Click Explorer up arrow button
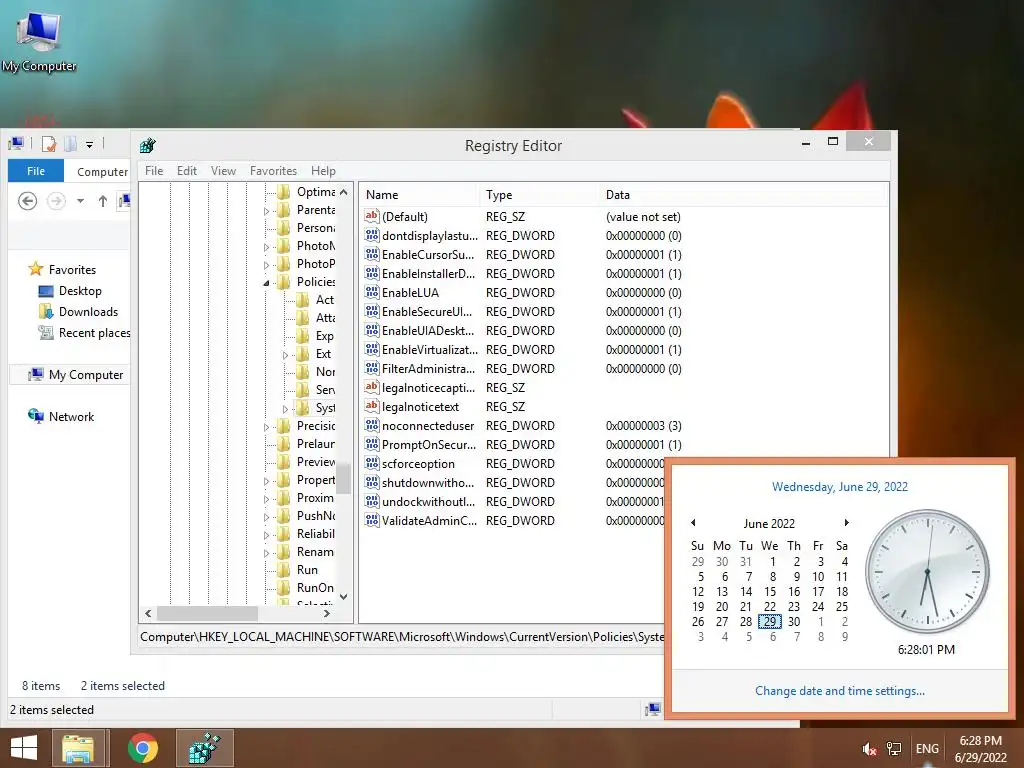This screenshot has height=768, width=1024. point(103,201)
